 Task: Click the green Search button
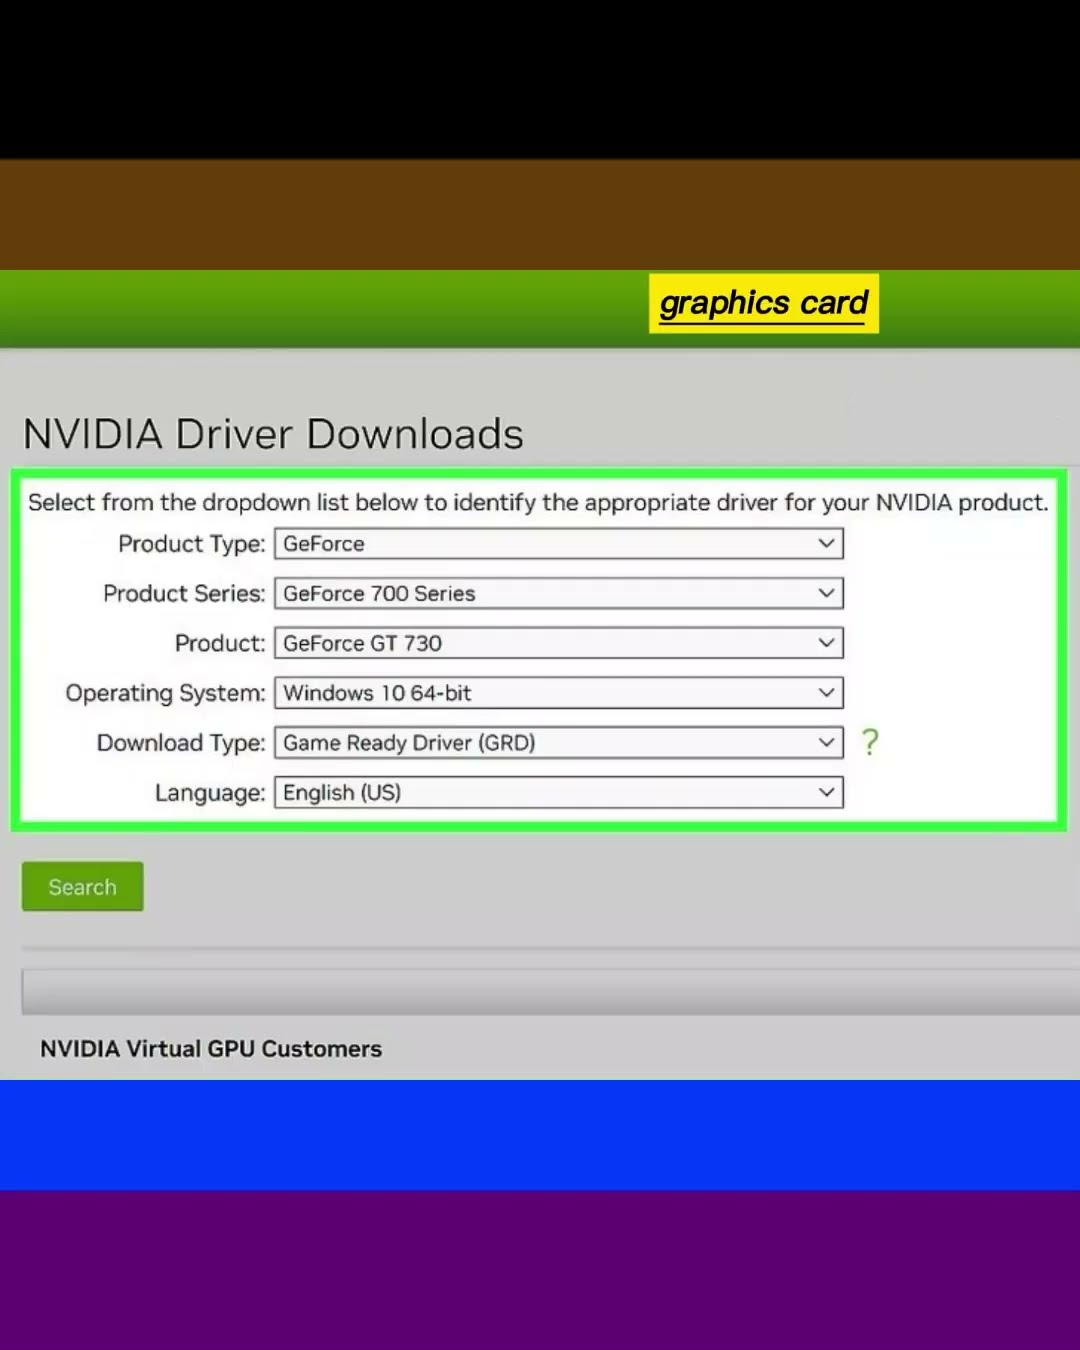click(x=83, y=887)
